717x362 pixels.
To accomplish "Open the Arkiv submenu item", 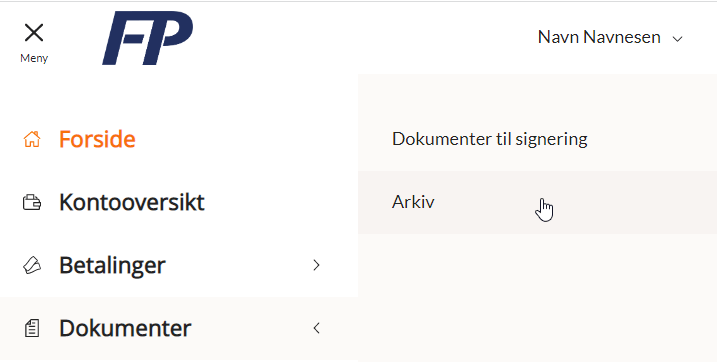I will [537, 202].
